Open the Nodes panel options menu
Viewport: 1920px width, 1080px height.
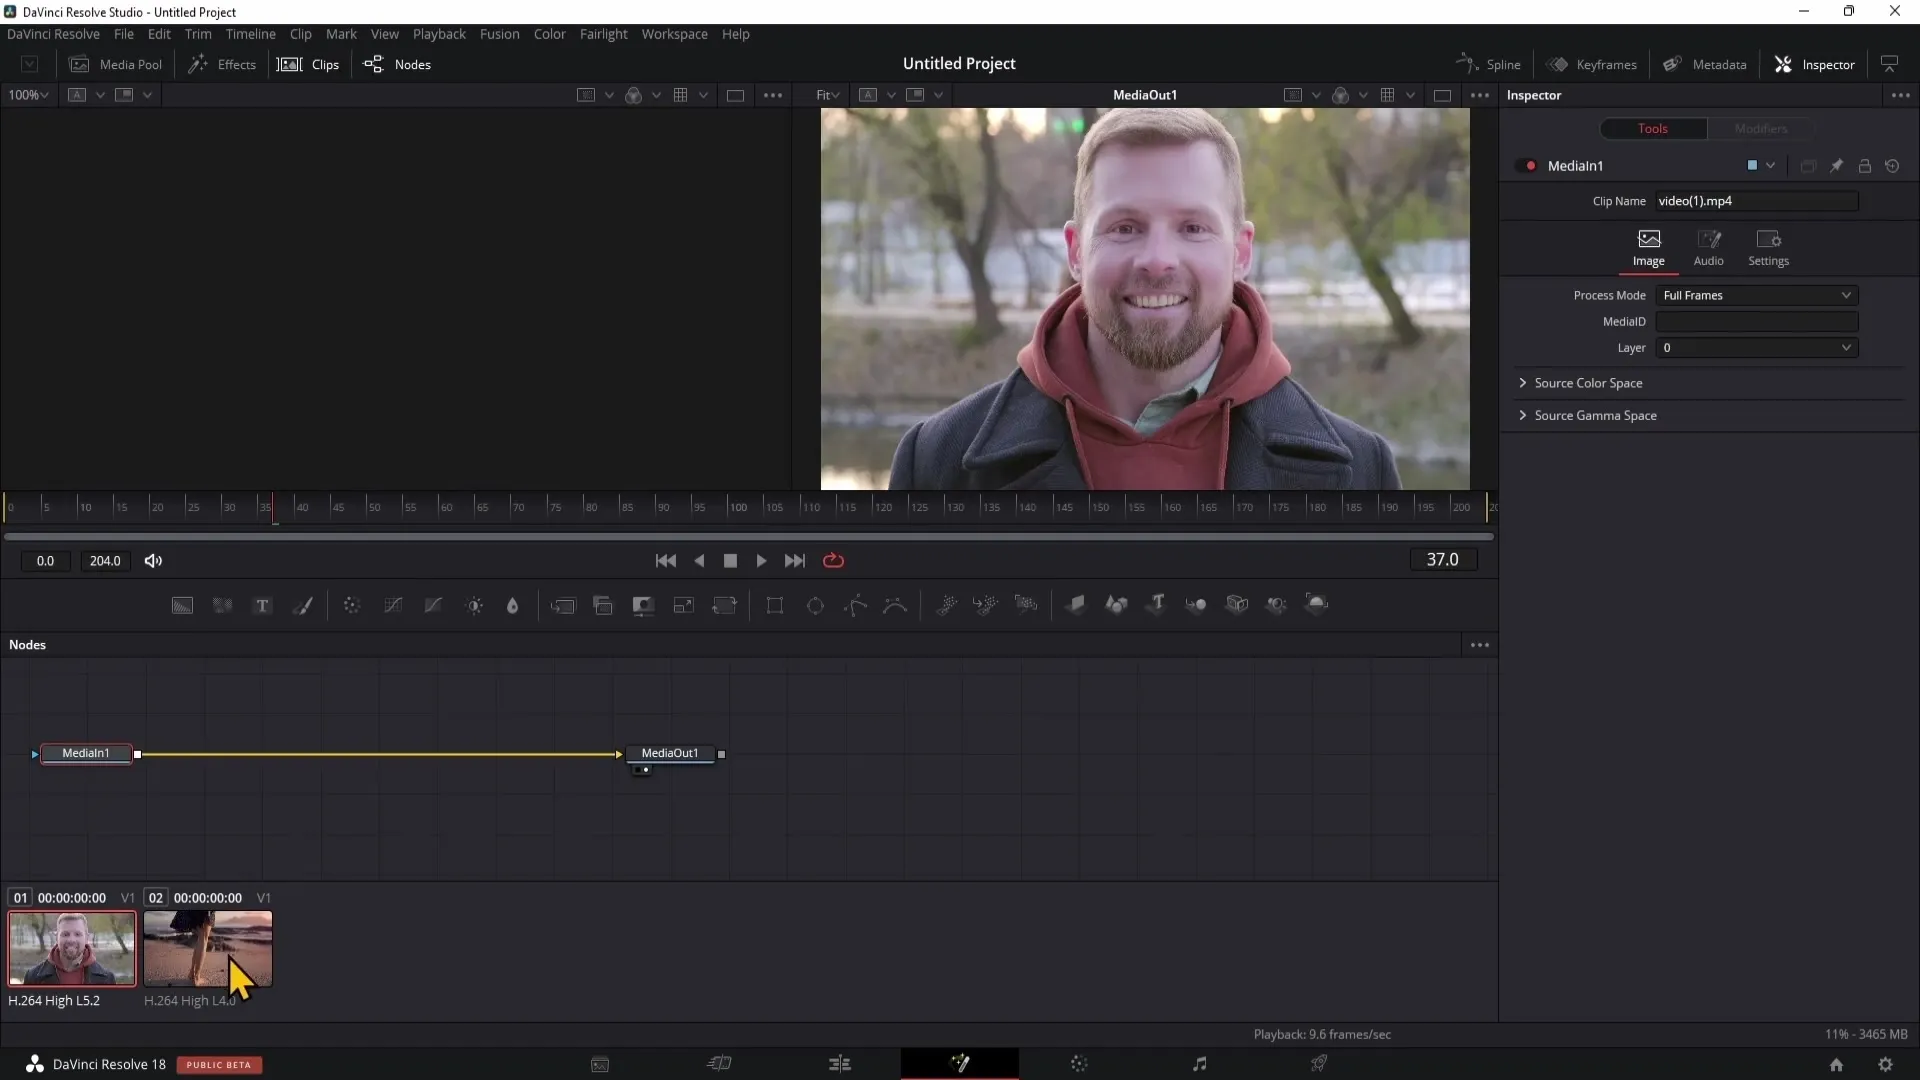1480,645
